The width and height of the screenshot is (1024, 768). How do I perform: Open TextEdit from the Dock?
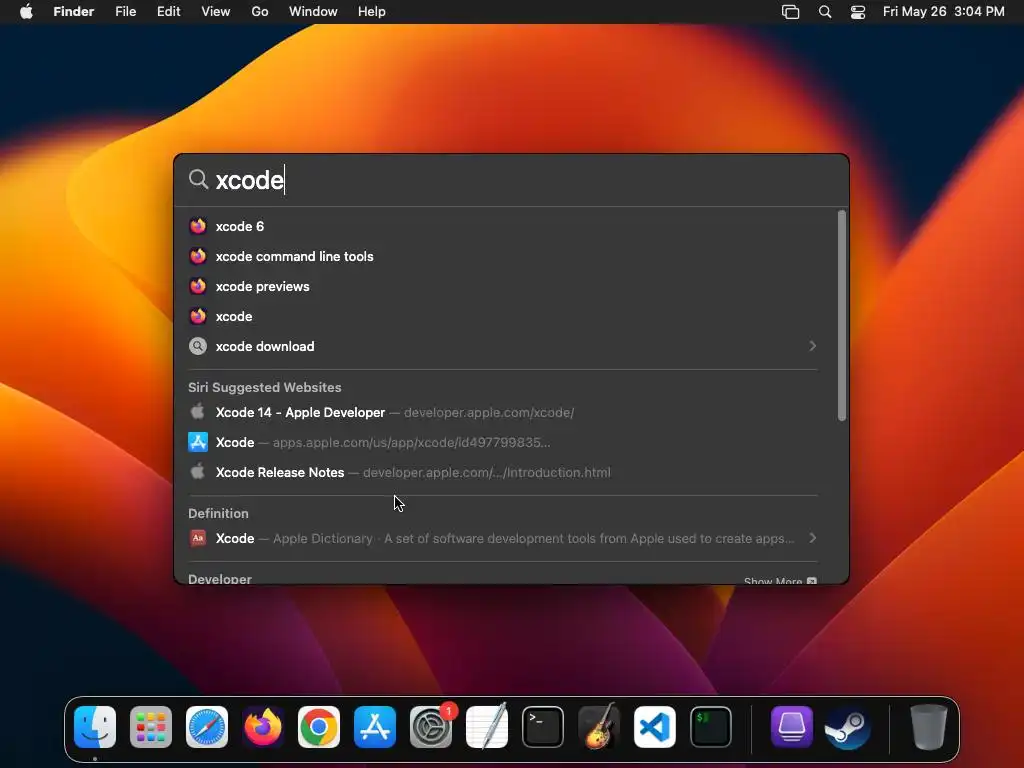[487, 727]
